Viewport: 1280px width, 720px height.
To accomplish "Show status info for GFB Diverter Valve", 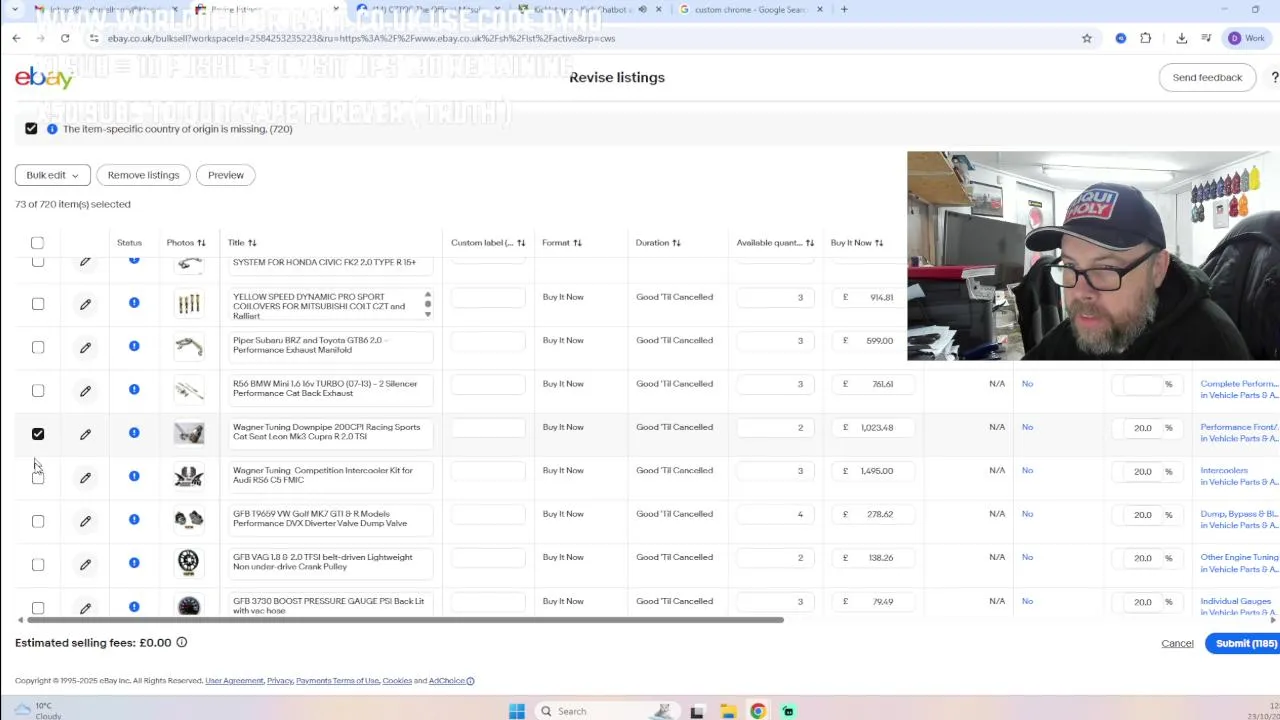I will click(134, 519).
